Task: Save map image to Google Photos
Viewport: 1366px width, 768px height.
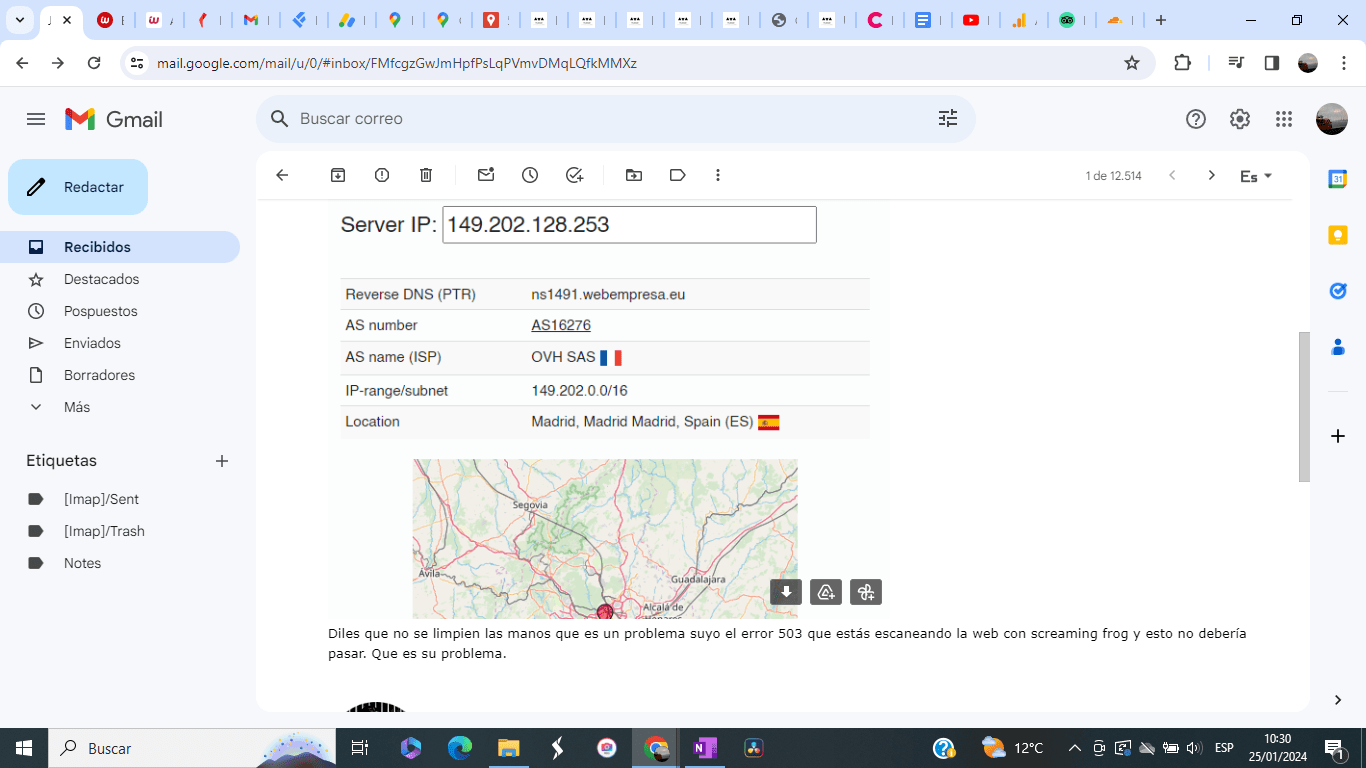Action: [x=866, y=592]
